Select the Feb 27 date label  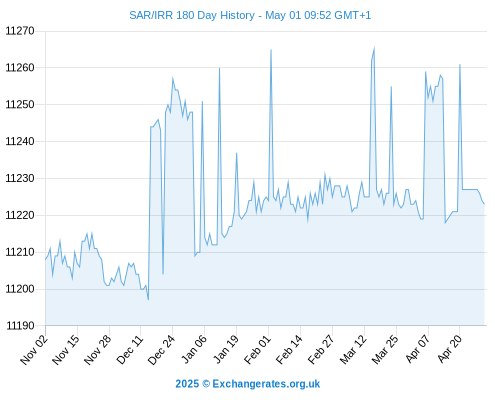(x=321, y=349)
